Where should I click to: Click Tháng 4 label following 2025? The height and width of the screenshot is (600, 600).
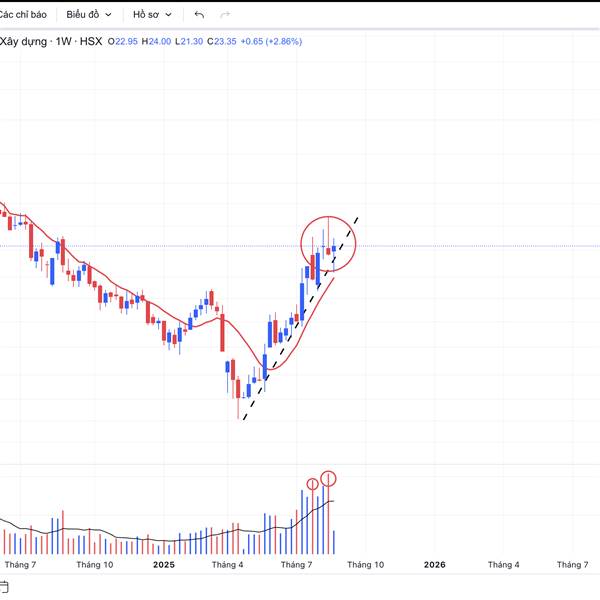tap(227, 565)
